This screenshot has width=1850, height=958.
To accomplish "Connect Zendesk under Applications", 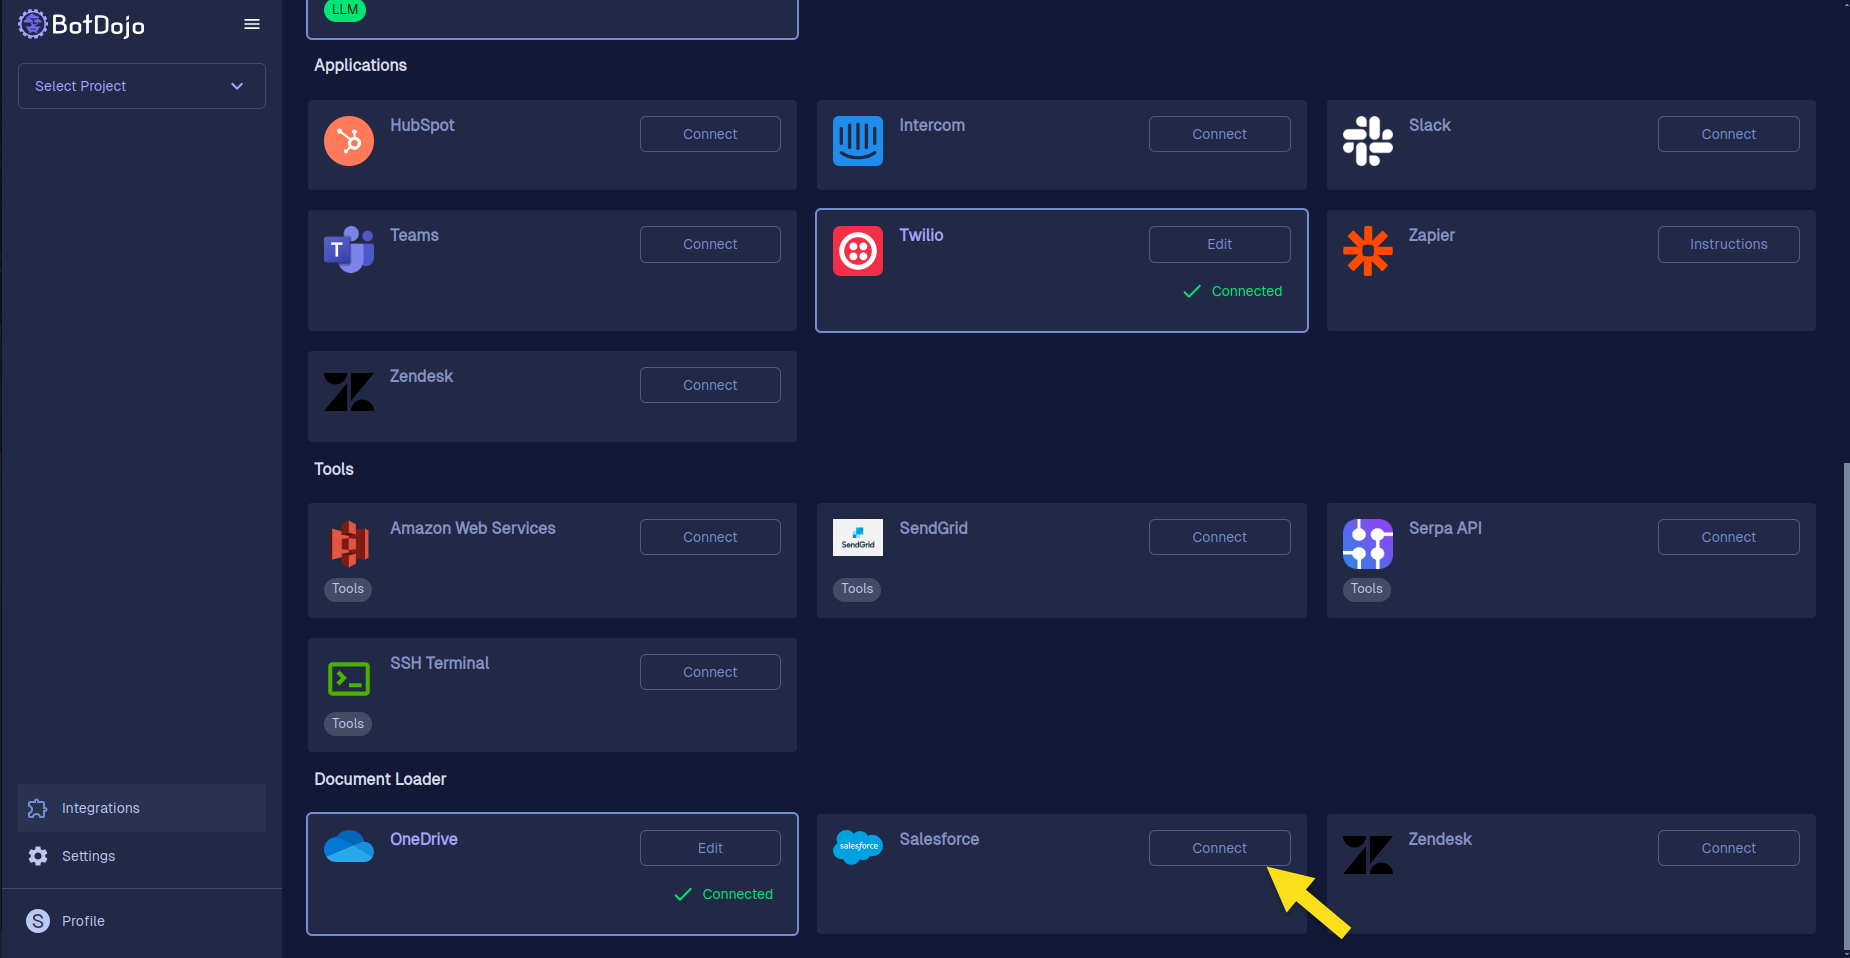I will [x=710, y=385].
